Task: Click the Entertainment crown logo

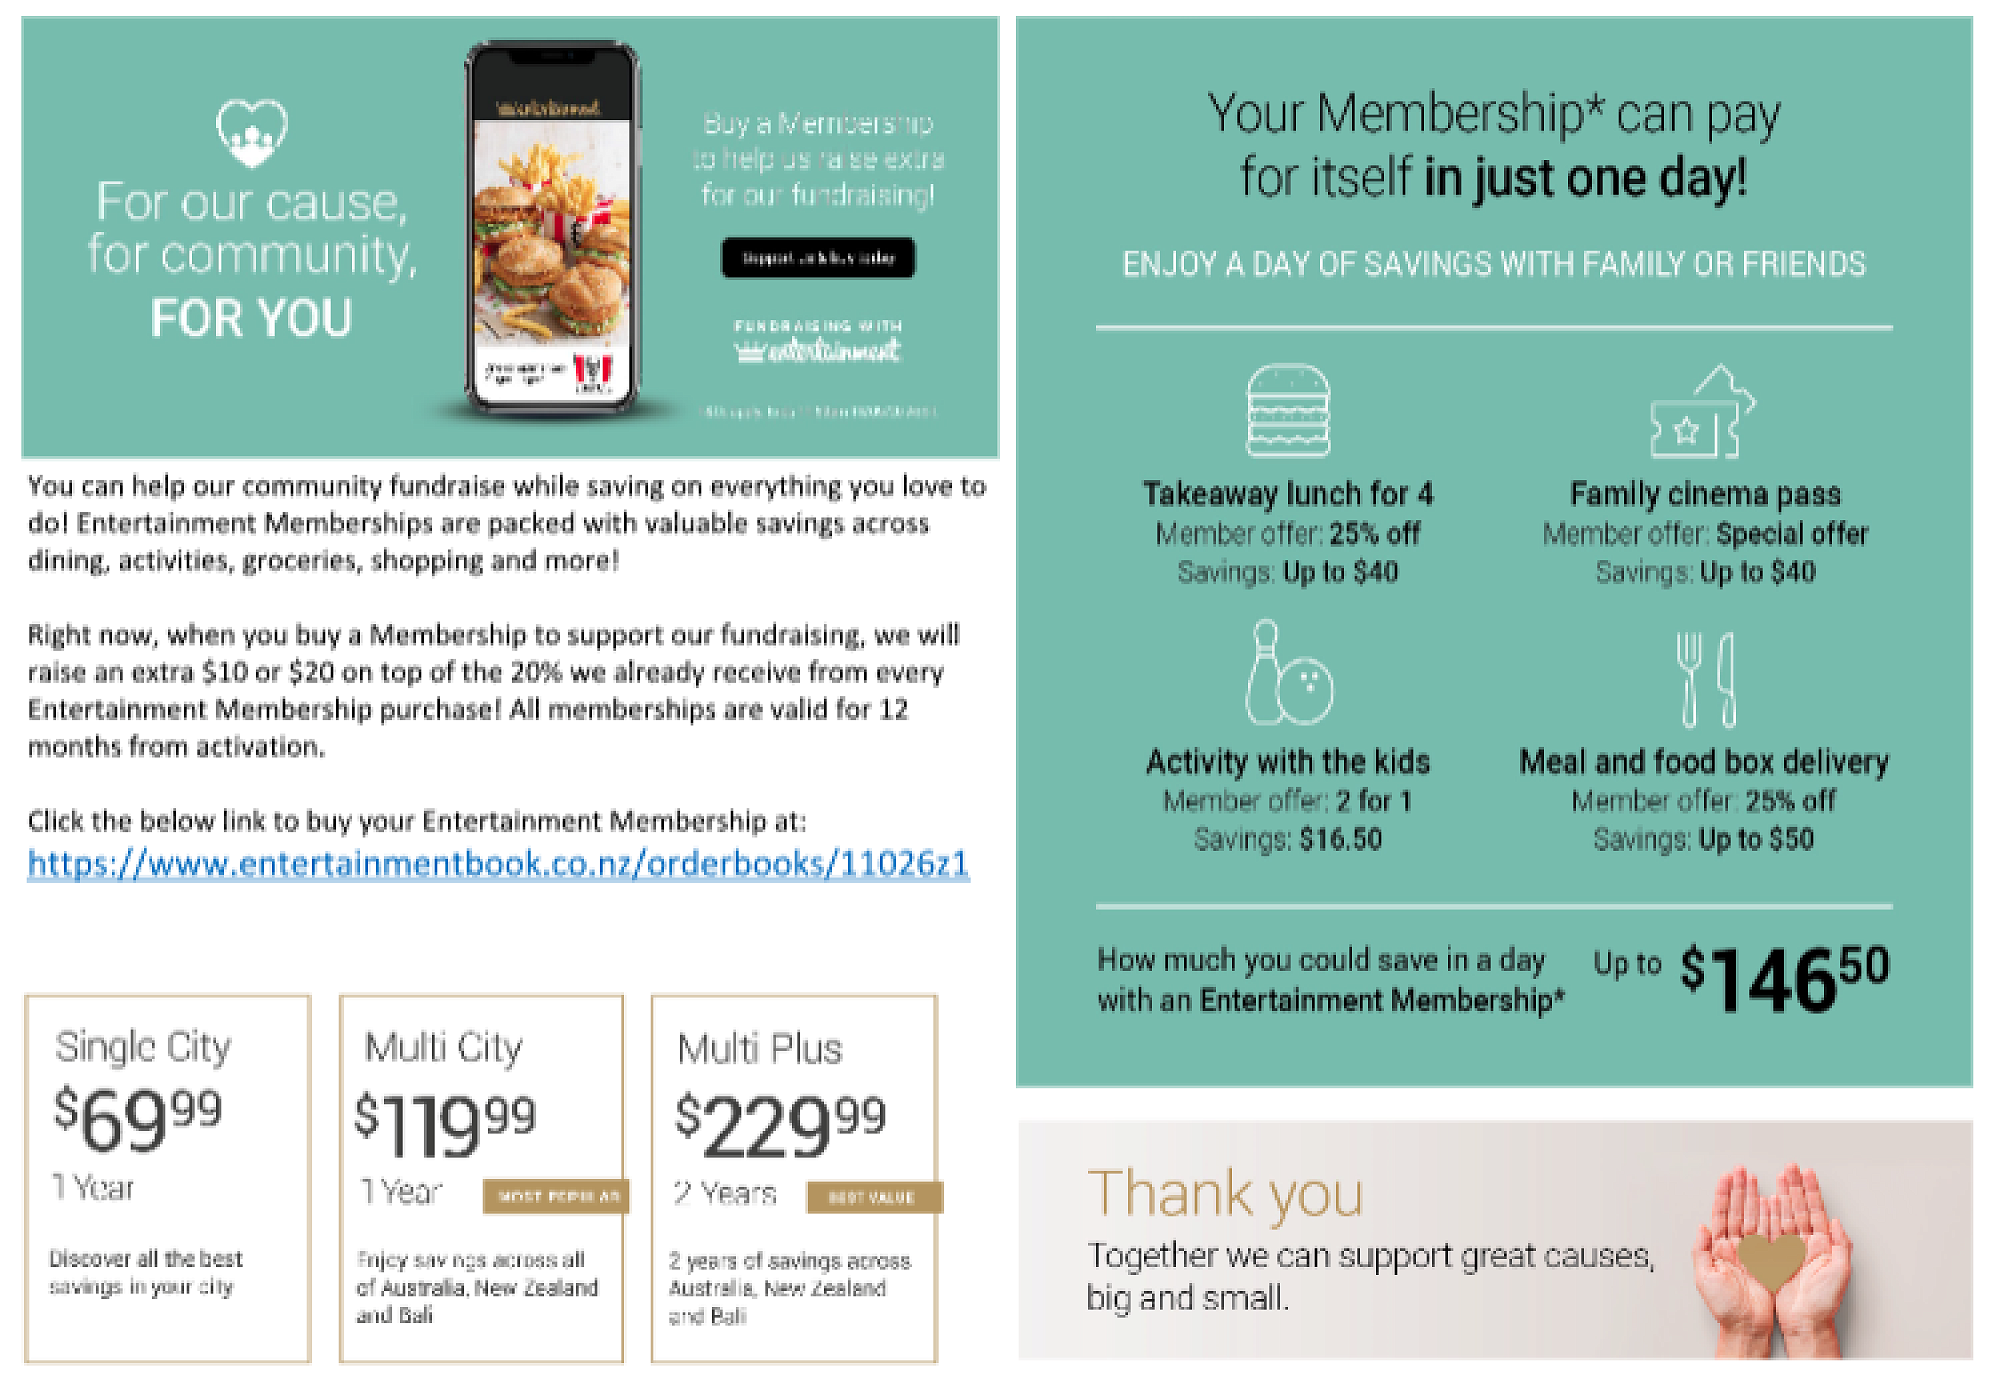Action: coord(817,350)
